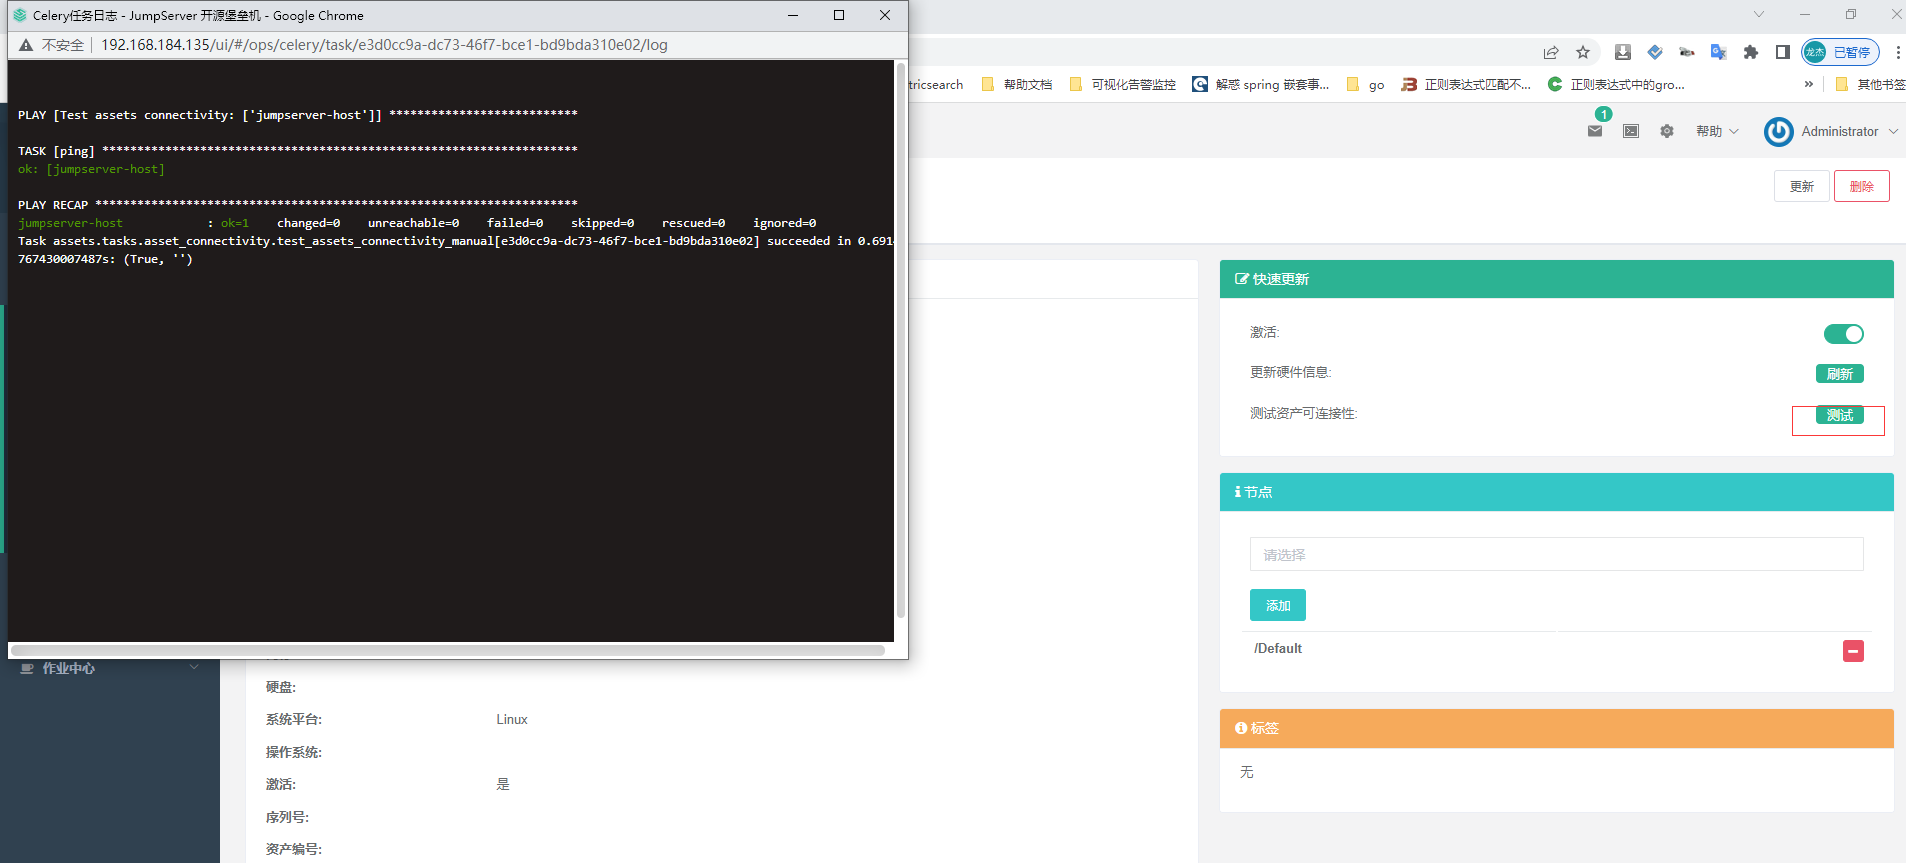
Task: Click the 标签 panel header
Action: coord(1557,728)
